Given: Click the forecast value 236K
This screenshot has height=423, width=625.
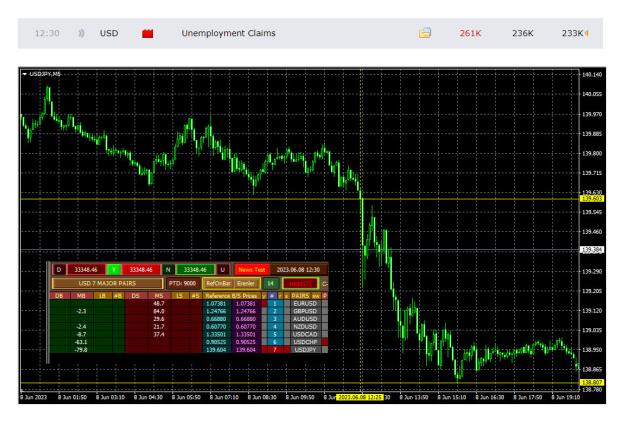Looking at the screenshot, I should click(523, 33).
